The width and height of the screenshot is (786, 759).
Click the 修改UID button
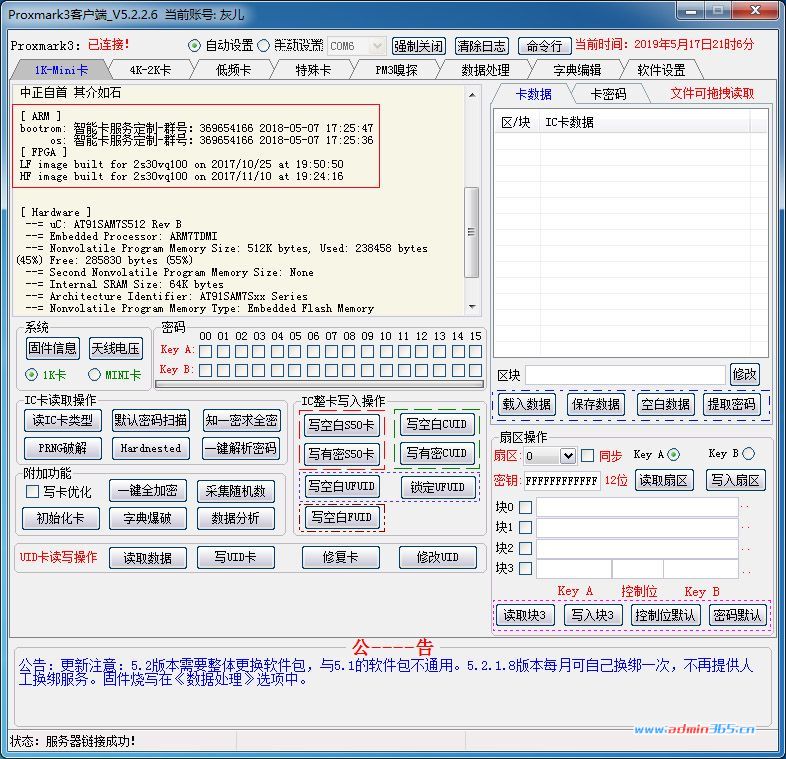[x=438, y=557]
